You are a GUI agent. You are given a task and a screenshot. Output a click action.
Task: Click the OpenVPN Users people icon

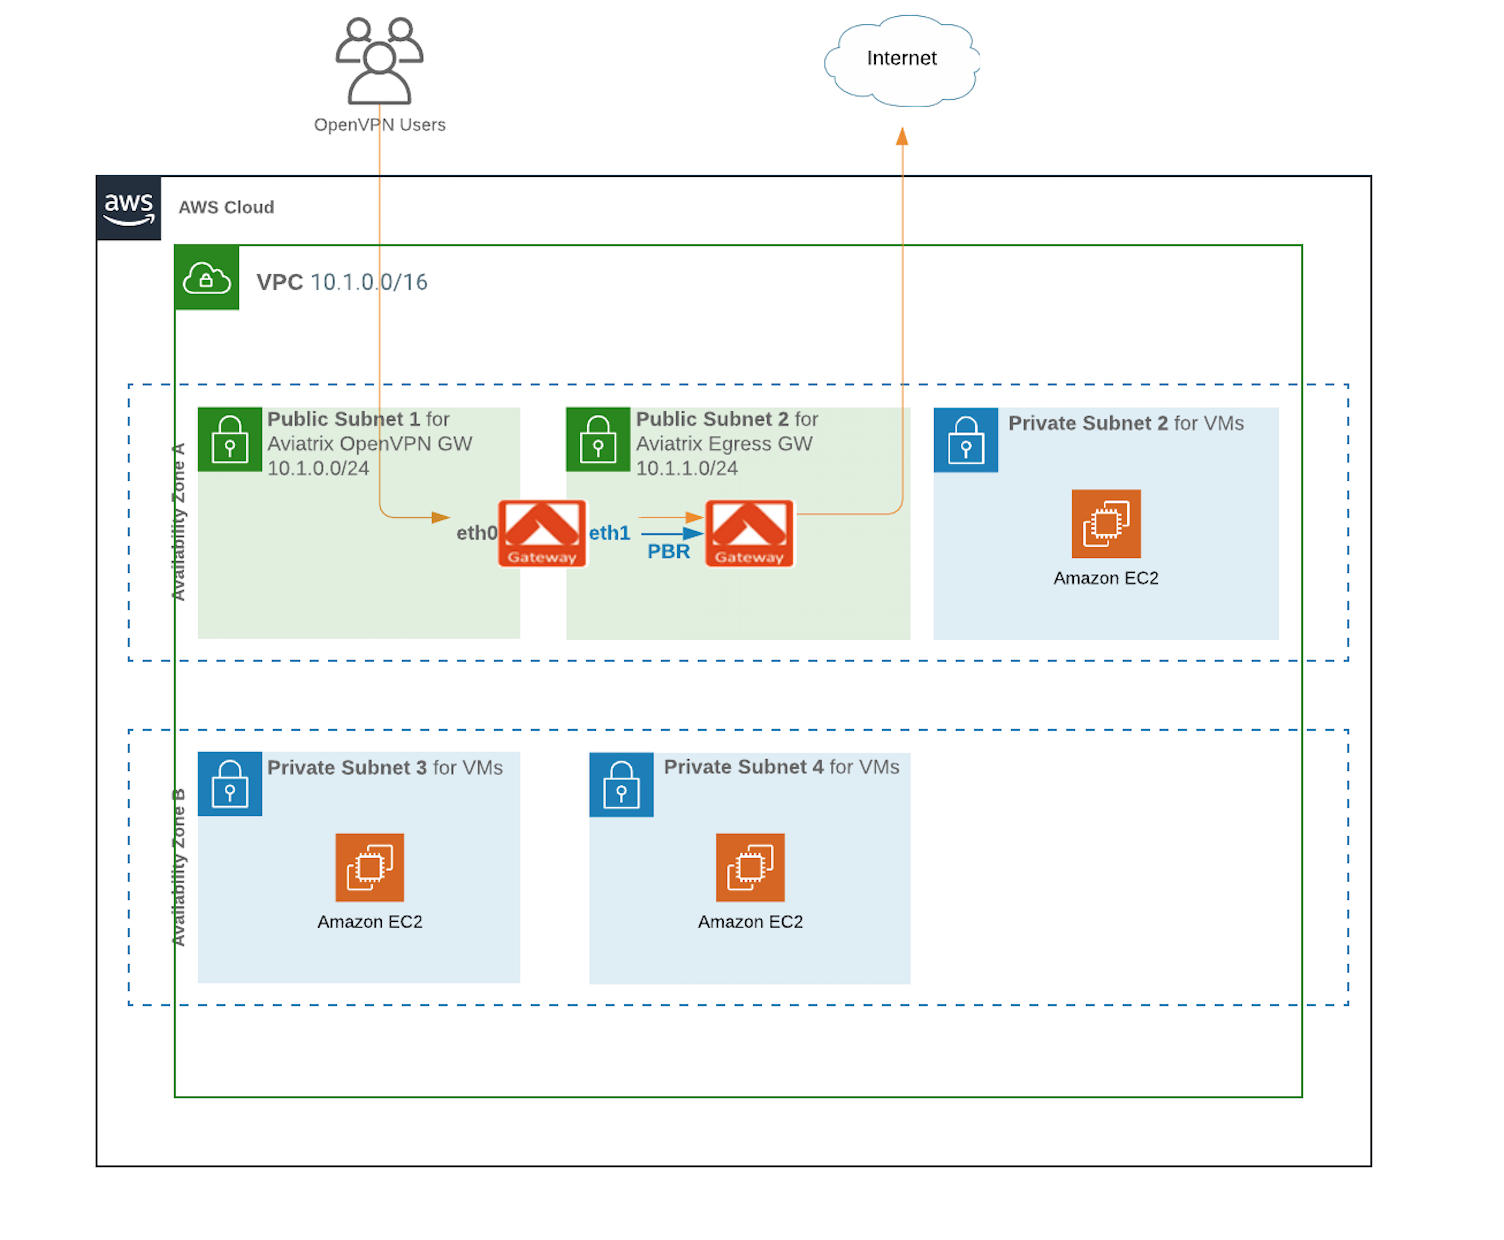(x=379, y=61)
